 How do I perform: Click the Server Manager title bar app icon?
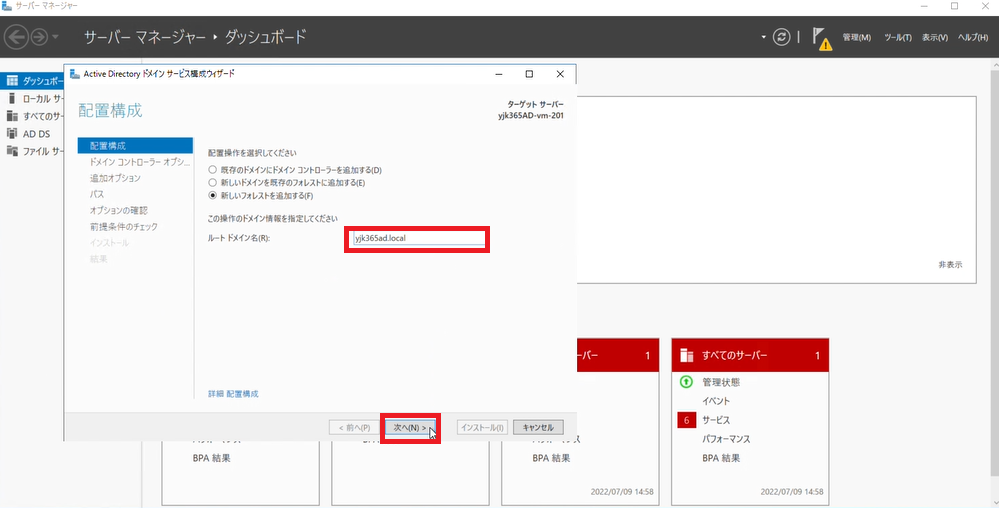(x=6, y=6)
